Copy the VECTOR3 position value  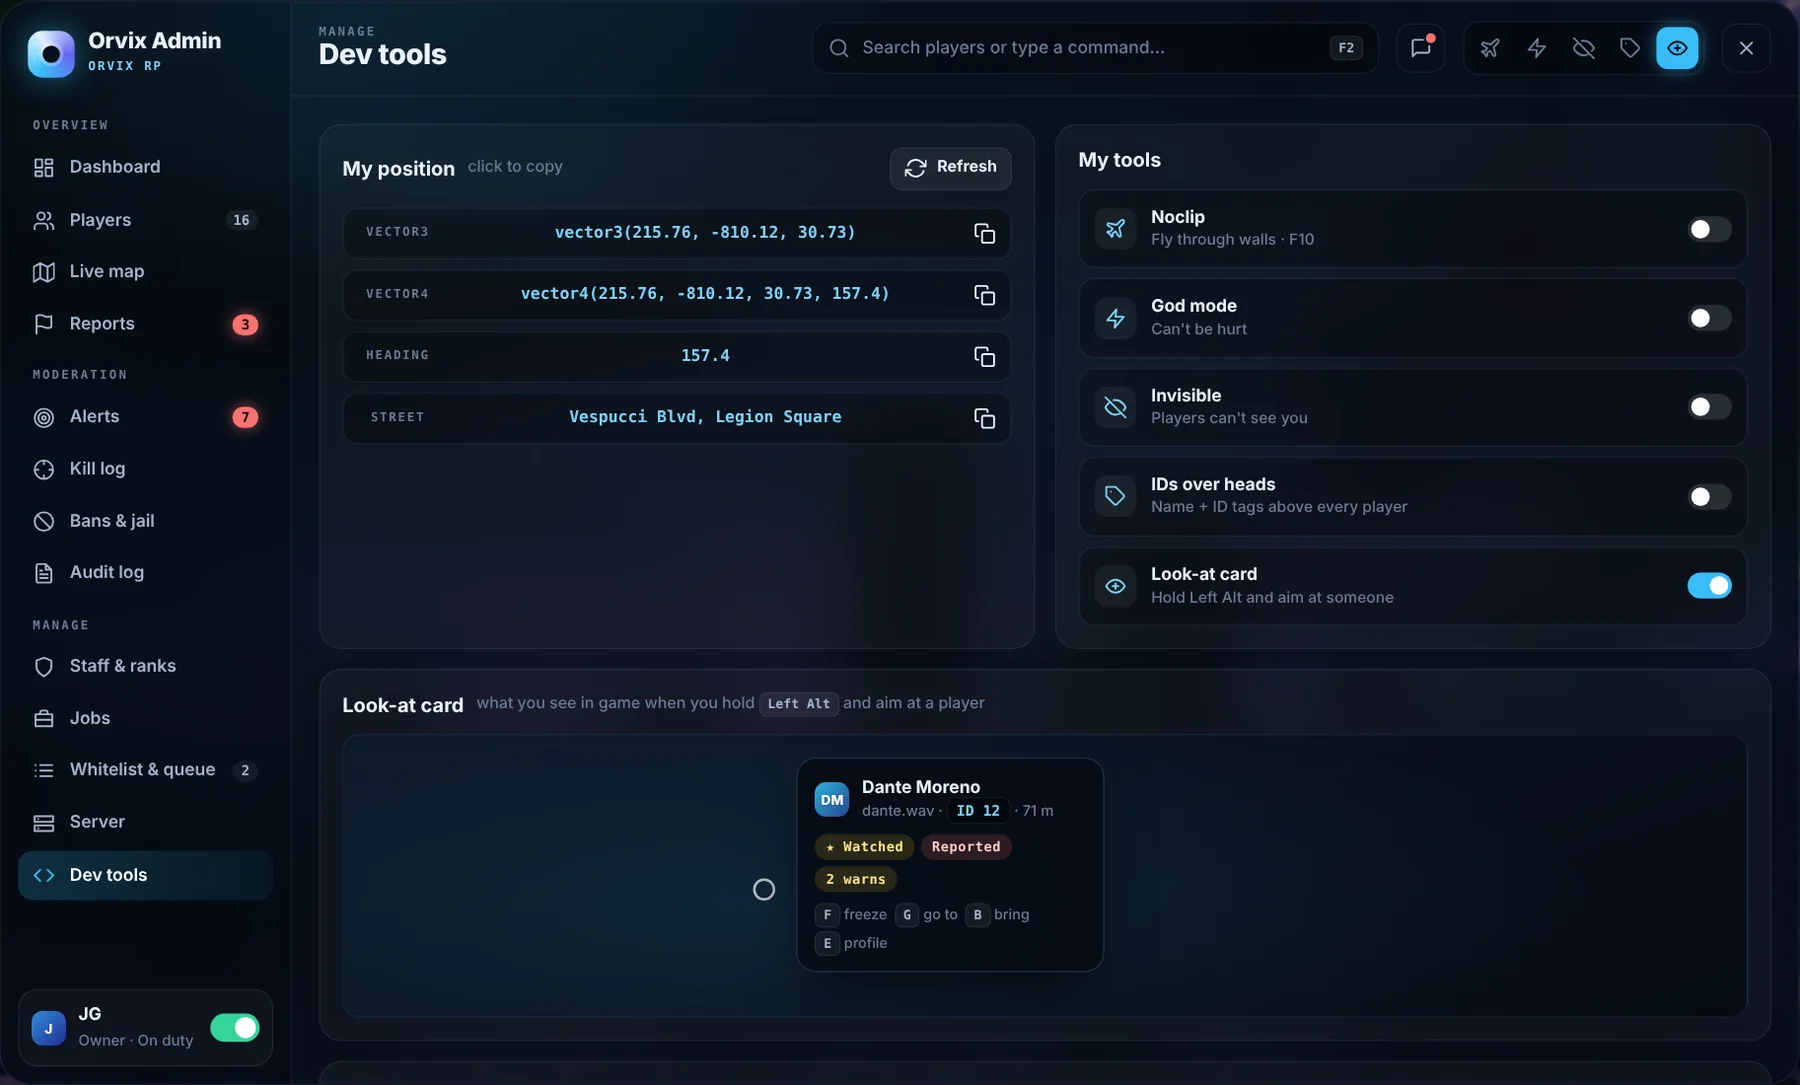tap(984, 233)
